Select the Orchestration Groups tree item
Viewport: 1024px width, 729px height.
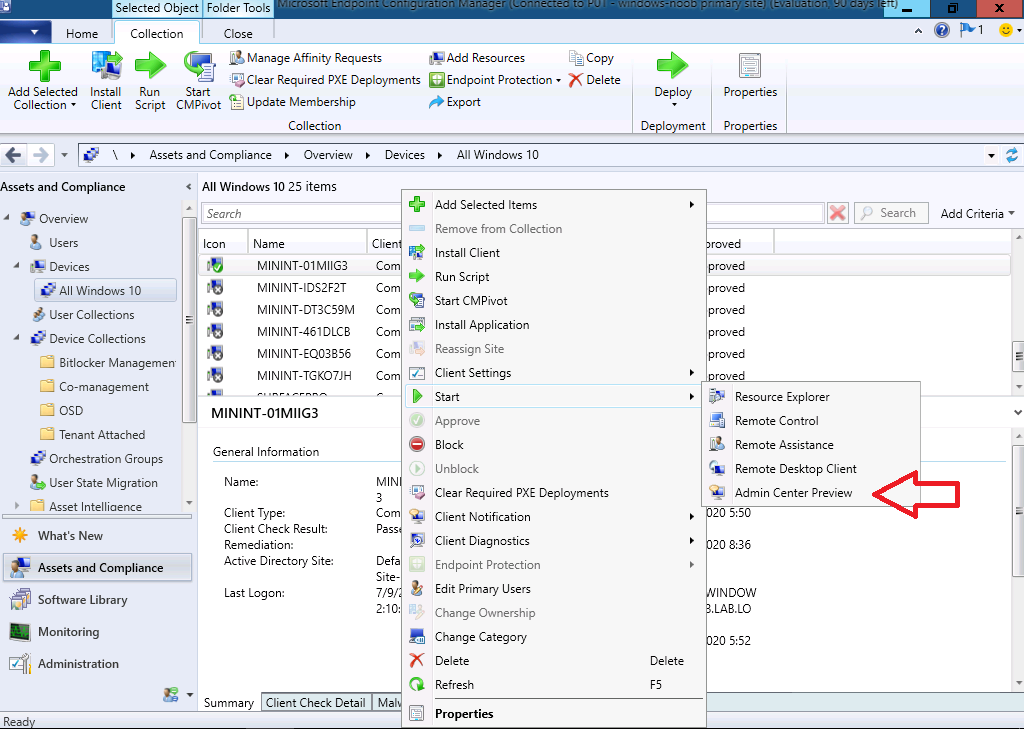point(97,459)
